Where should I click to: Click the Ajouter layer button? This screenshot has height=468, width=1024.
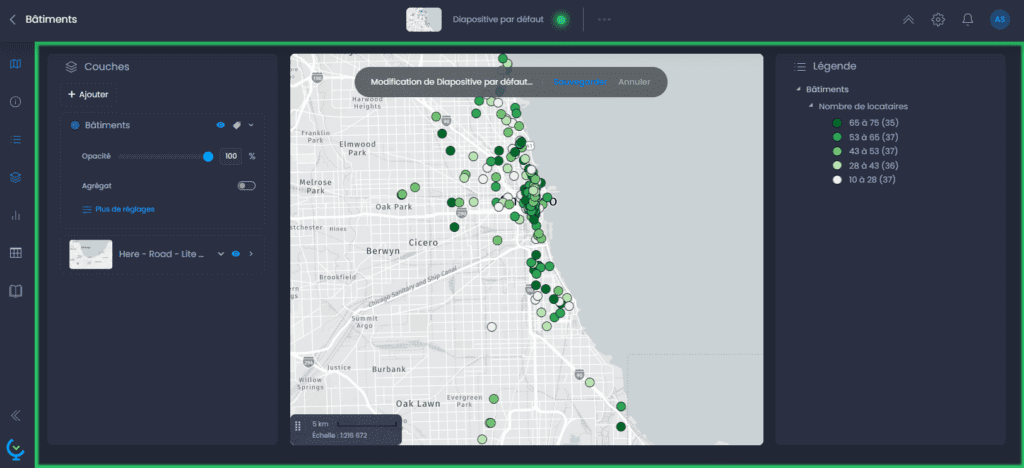click(88, 95)
